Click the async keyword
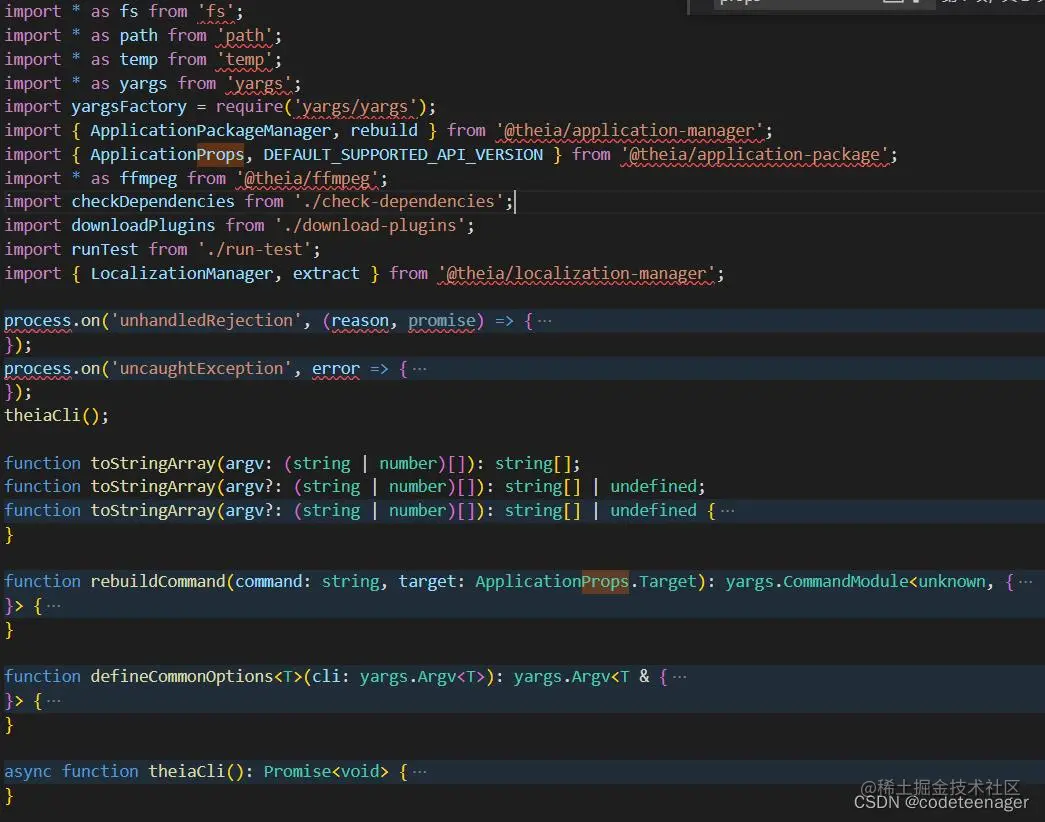Screen dimensions: 1045x822 [x=28, y=771]
